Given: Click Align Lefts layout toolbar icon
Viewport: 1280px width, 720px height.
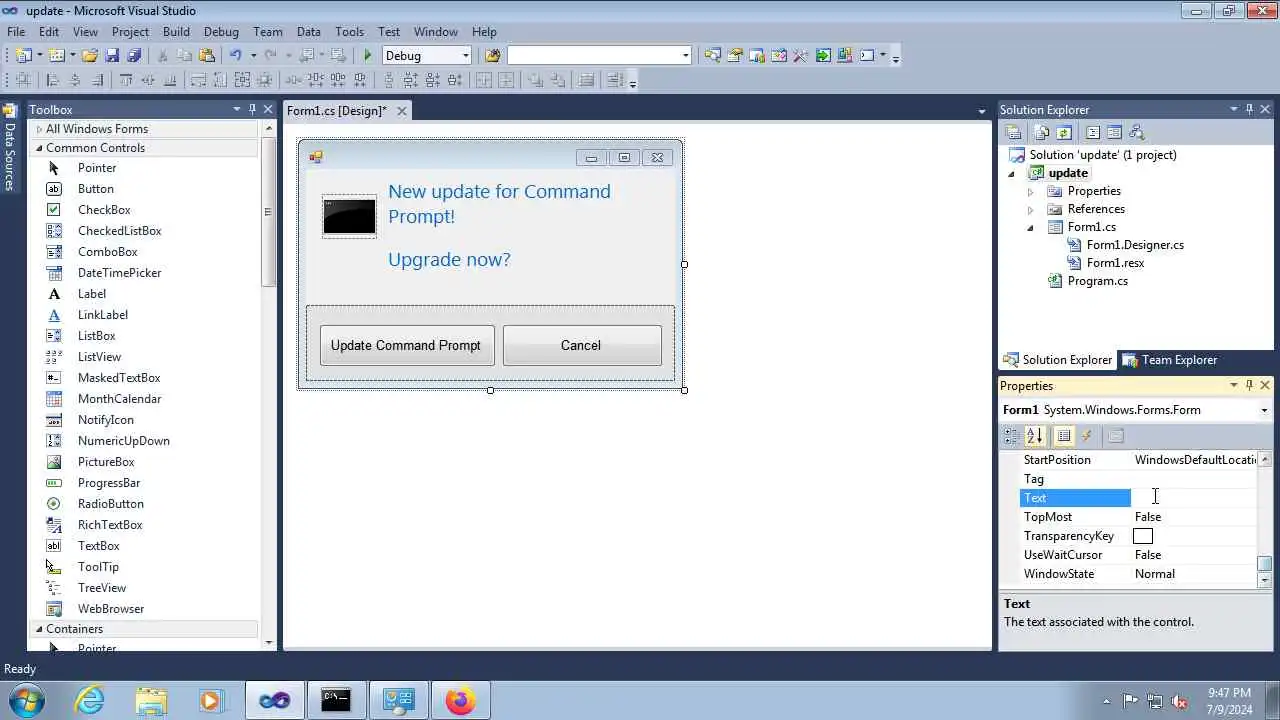Looking at the screenshot, I should coord(53,81).
